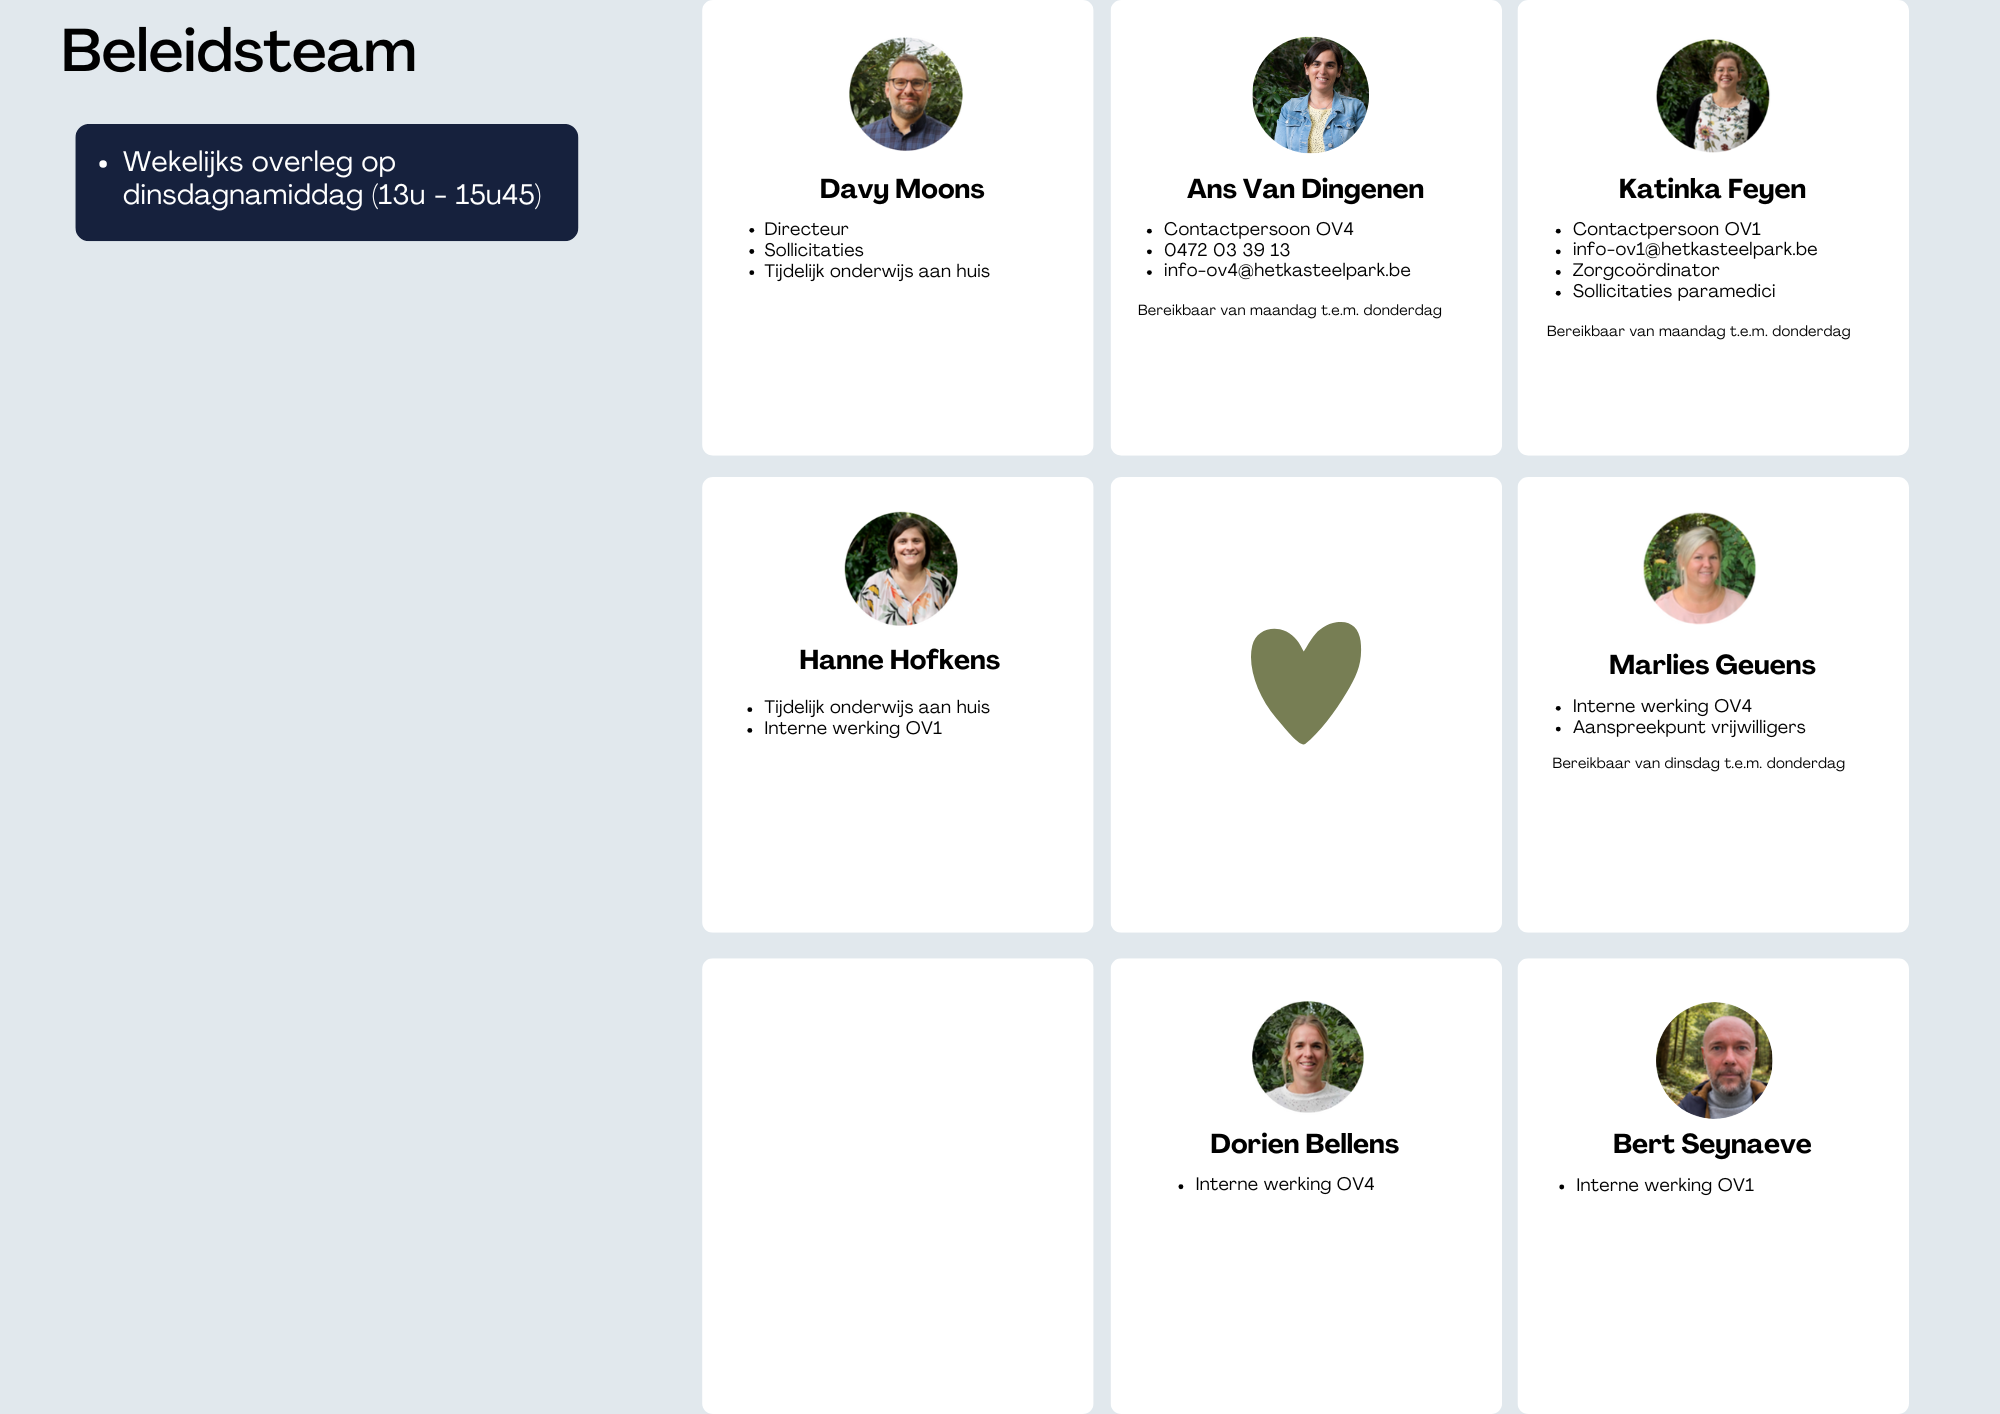Click the Beleidsteam page heading
The width and height of the screenshot is (2000, 1414).
[x=238, y=51]
